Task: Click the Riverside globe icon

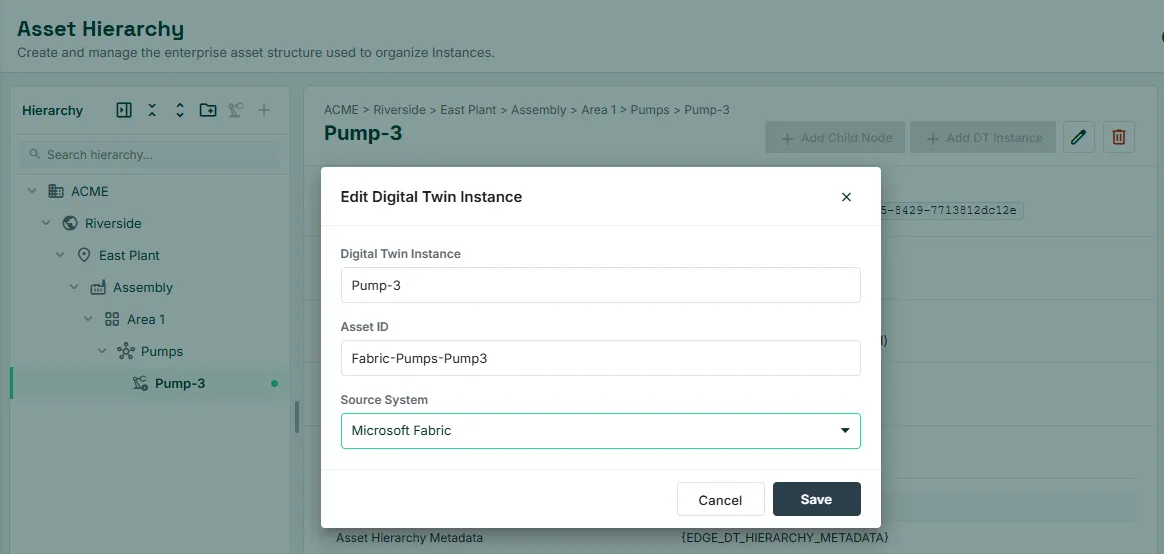Action: coord(70,223)
